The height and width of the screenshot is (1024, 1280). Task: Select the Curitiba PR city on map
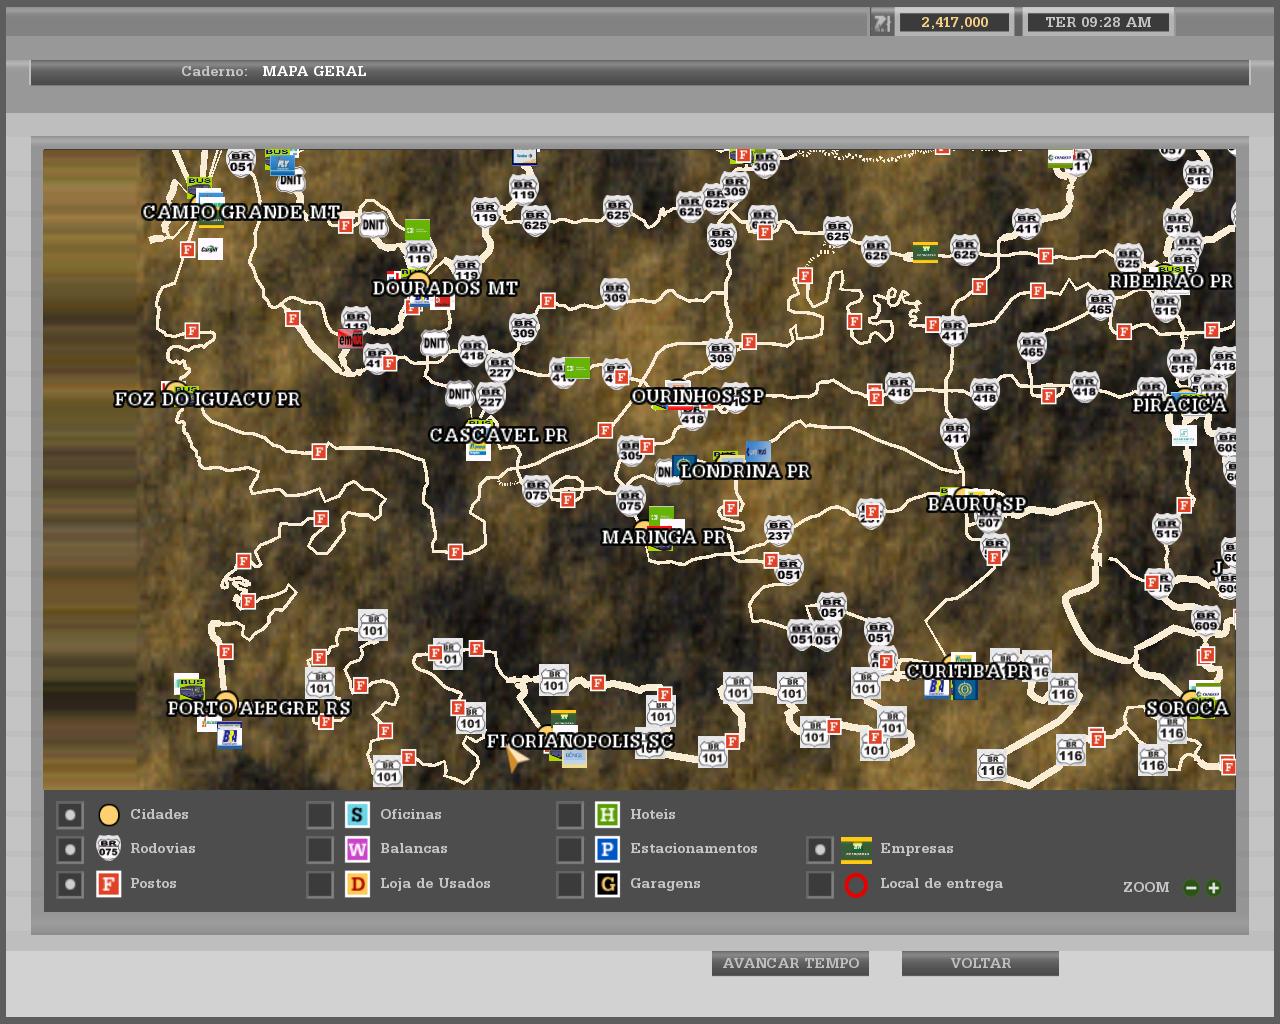[x=967, y=670]
